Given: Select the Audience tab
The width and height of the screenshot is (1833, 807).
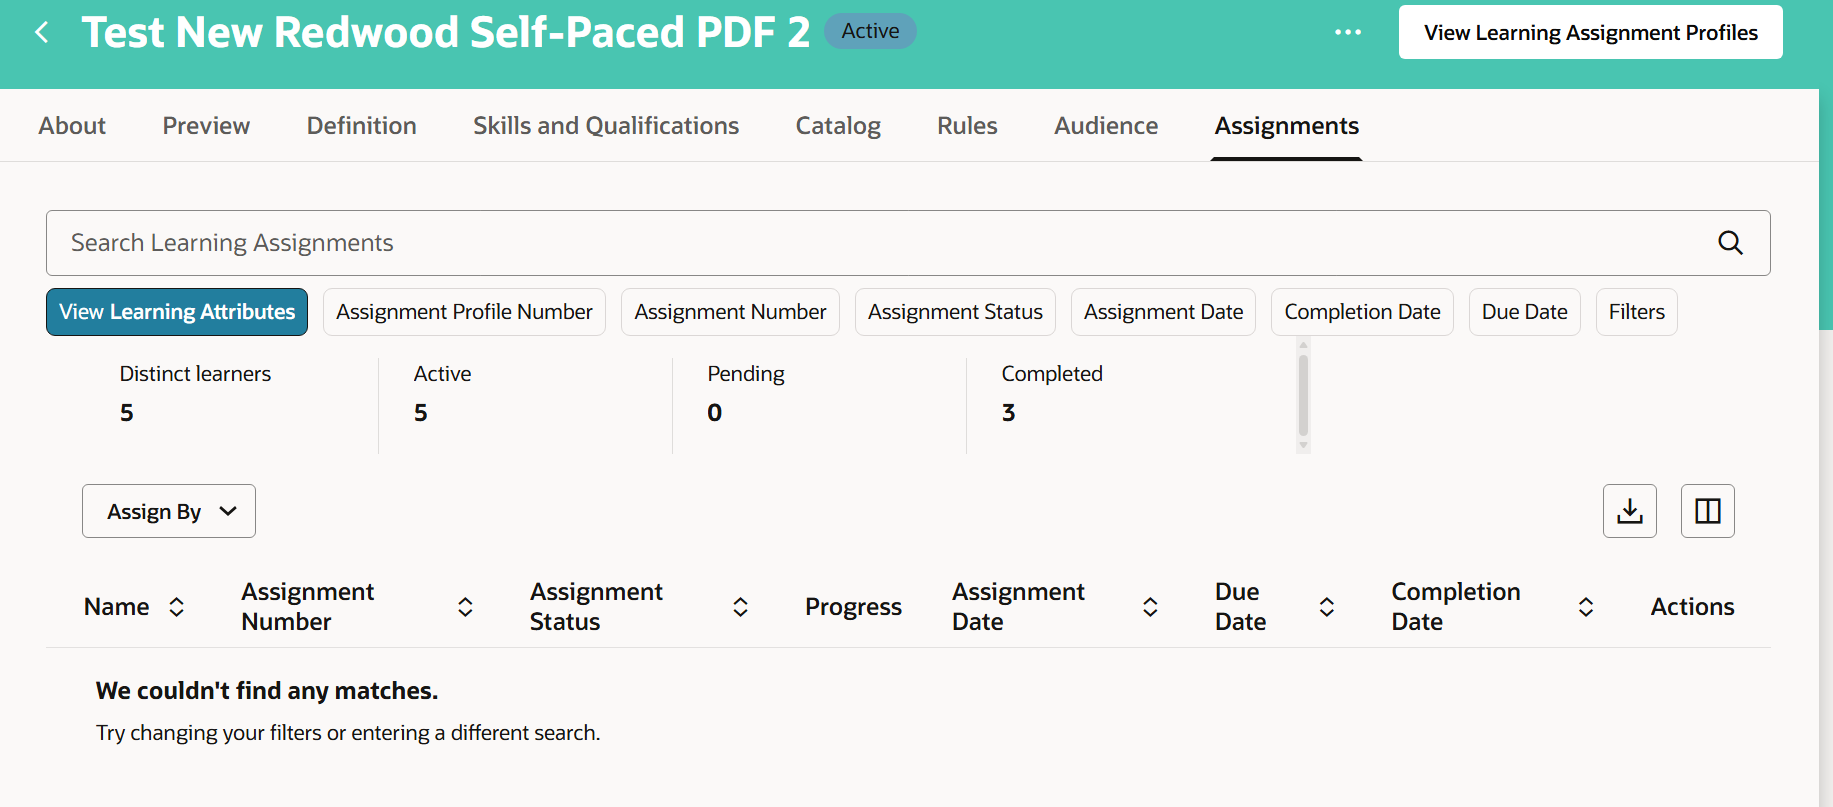Looking at the screenshot, I should 1106,126.
